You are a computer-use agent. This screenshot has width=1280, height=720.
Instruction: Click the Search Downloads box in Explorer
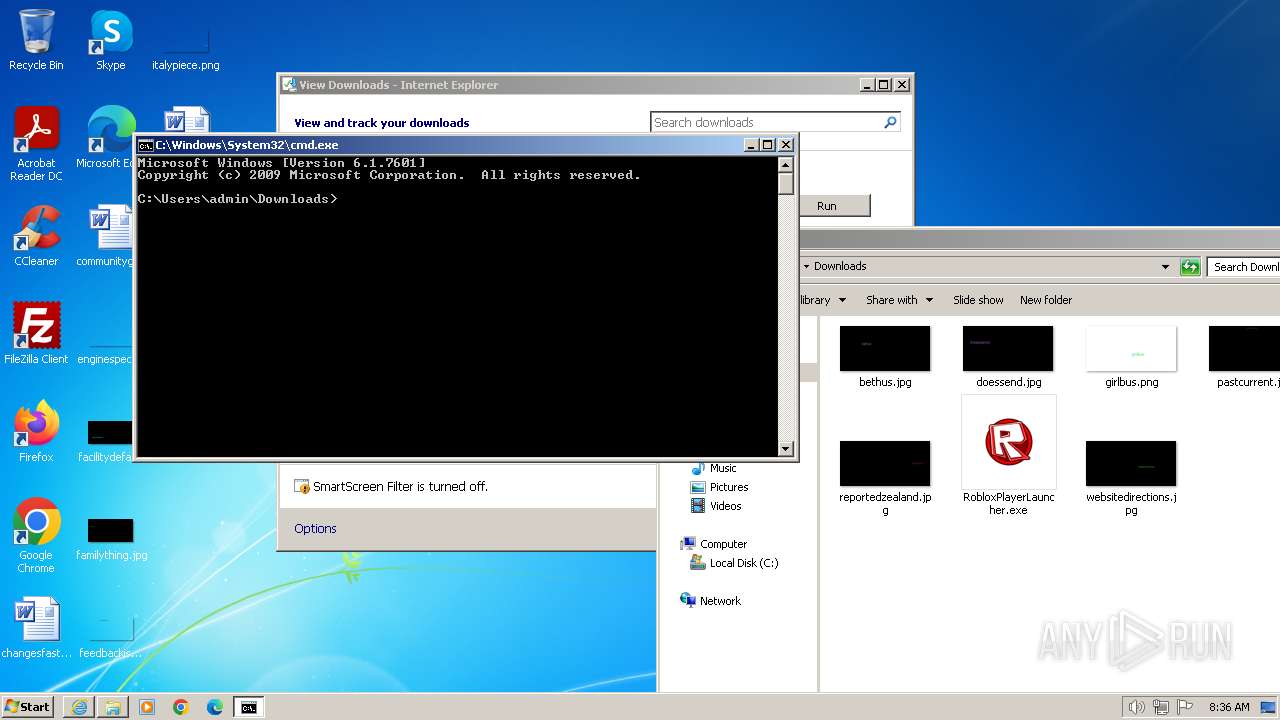(x=1244, y=267)
